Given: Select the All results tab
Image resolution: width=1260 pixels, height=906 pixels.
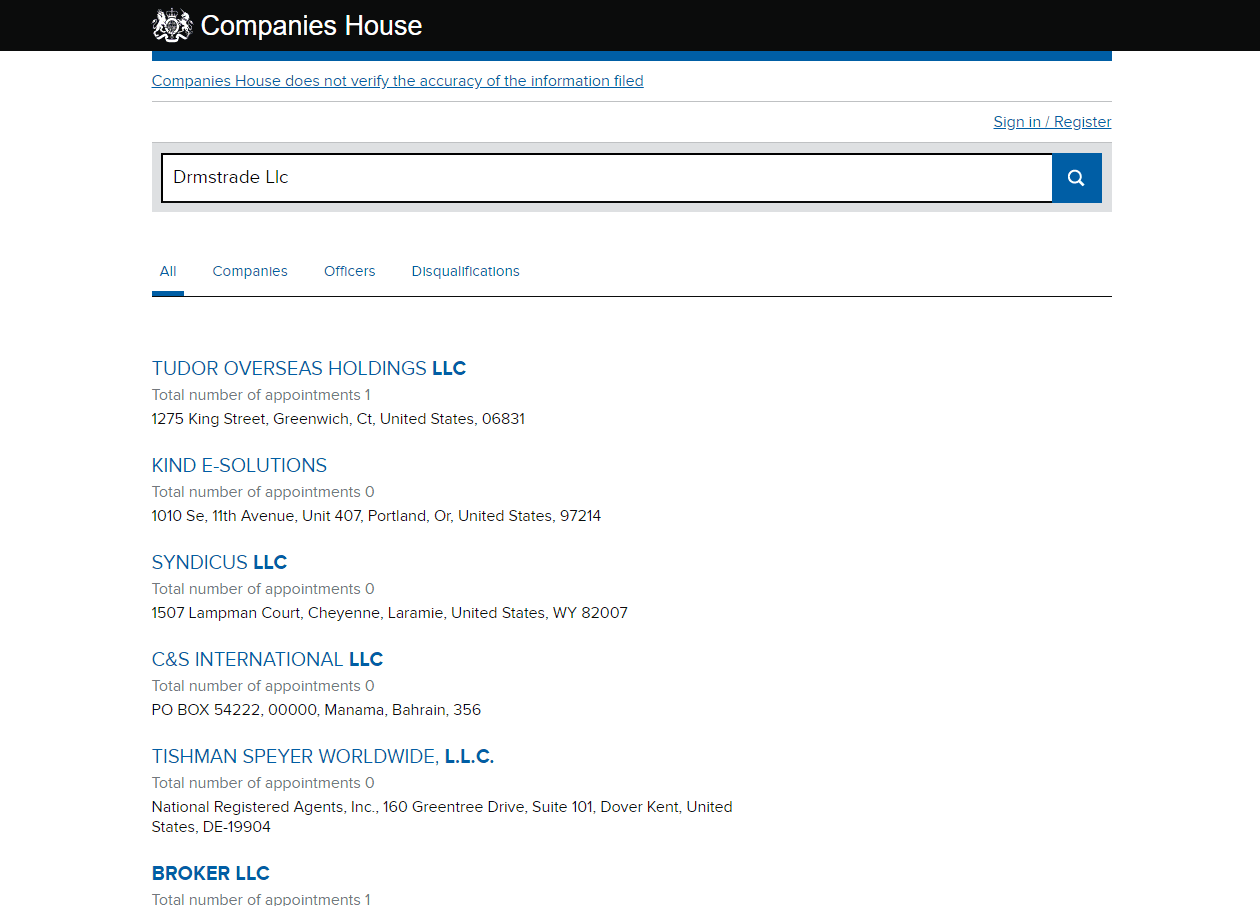Looking at the screenshot, I should [168, 271].
